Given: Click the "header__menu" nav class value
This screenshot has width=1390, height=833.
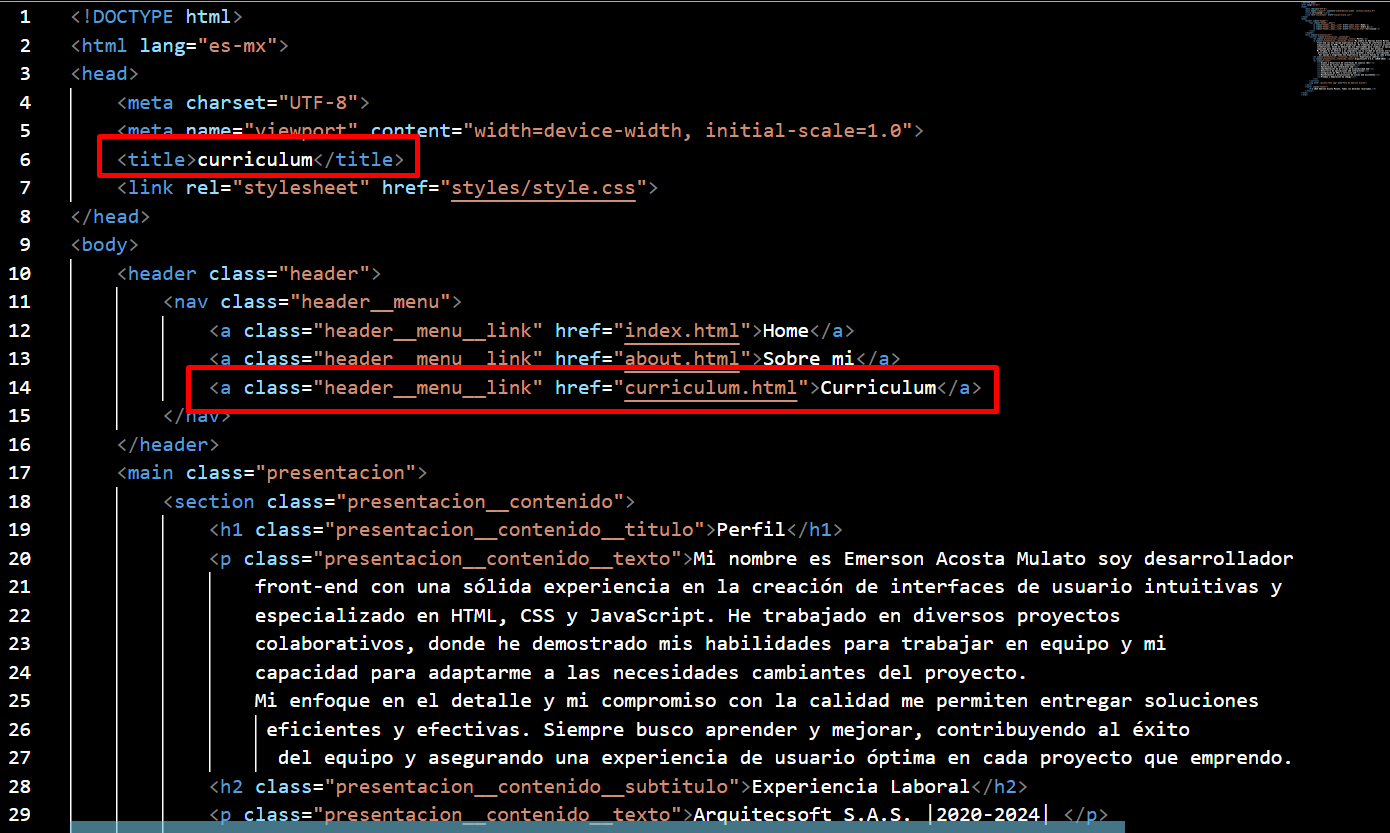Looking at the screenshot, I should click(370, 301).
